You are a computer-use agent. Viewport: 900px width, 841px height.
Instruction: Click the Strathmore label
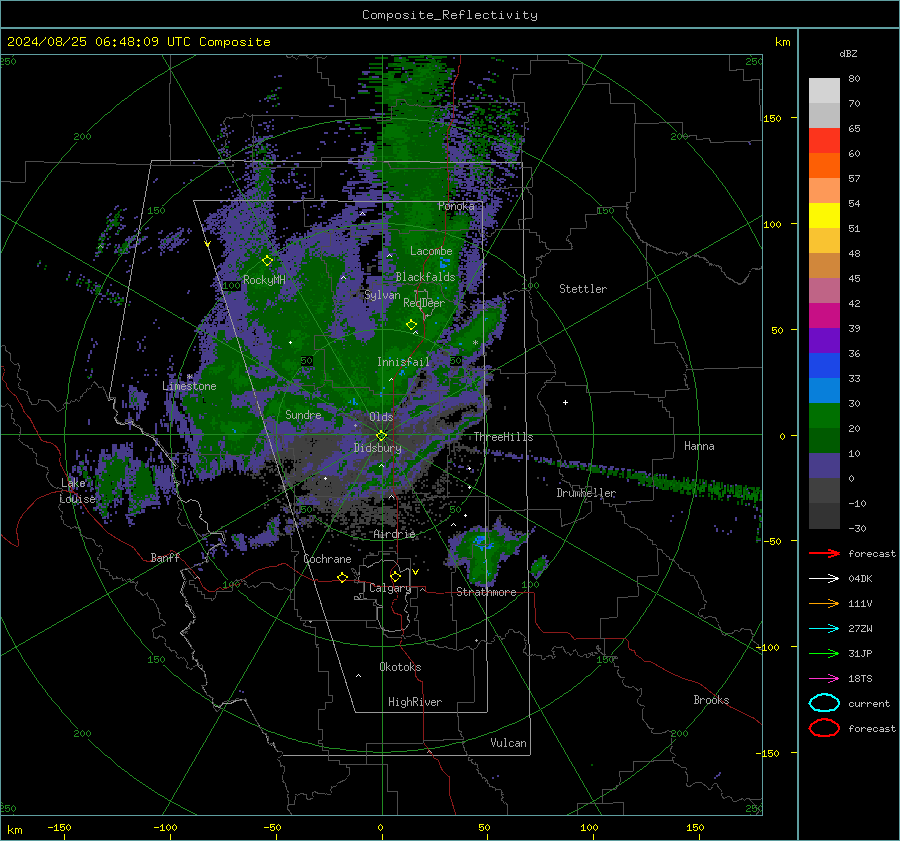pos(486,592)
